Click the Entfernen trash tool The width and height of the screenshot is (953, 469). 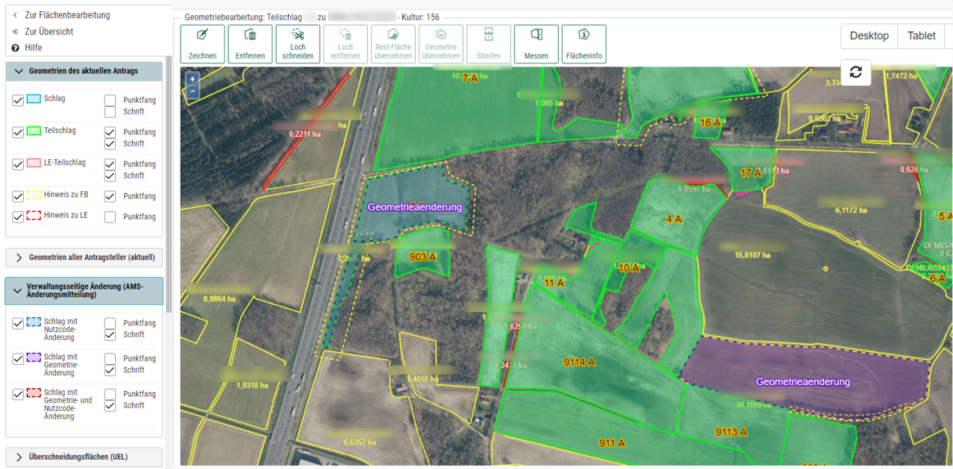point(250,44)
